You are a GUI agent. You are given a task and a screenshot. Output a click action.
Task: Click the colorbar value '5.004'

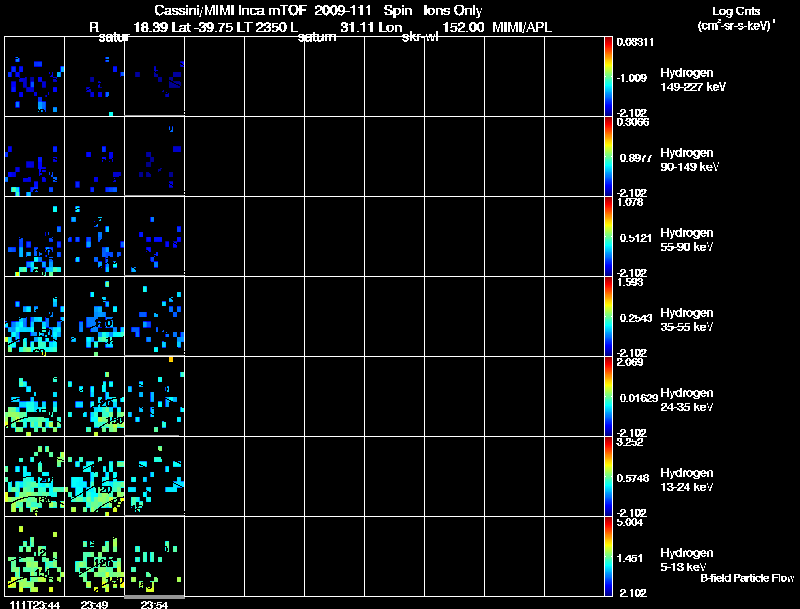pos(630,522)
